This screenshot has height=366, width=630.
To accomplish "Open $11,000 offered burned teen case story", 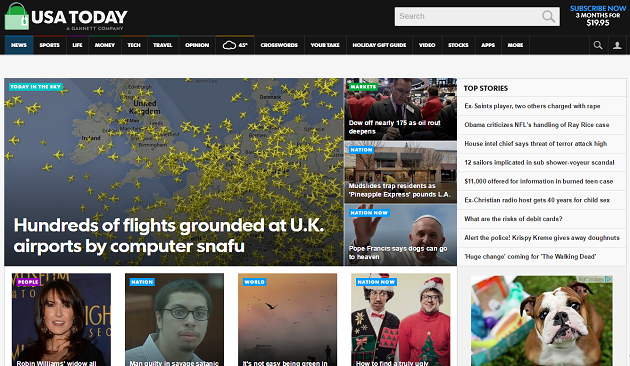I will [538, 182].
